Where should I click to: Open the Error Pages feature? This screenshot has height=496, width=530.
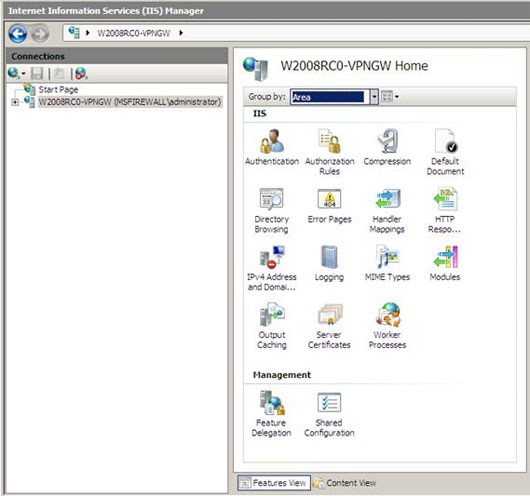pos(330,206)
